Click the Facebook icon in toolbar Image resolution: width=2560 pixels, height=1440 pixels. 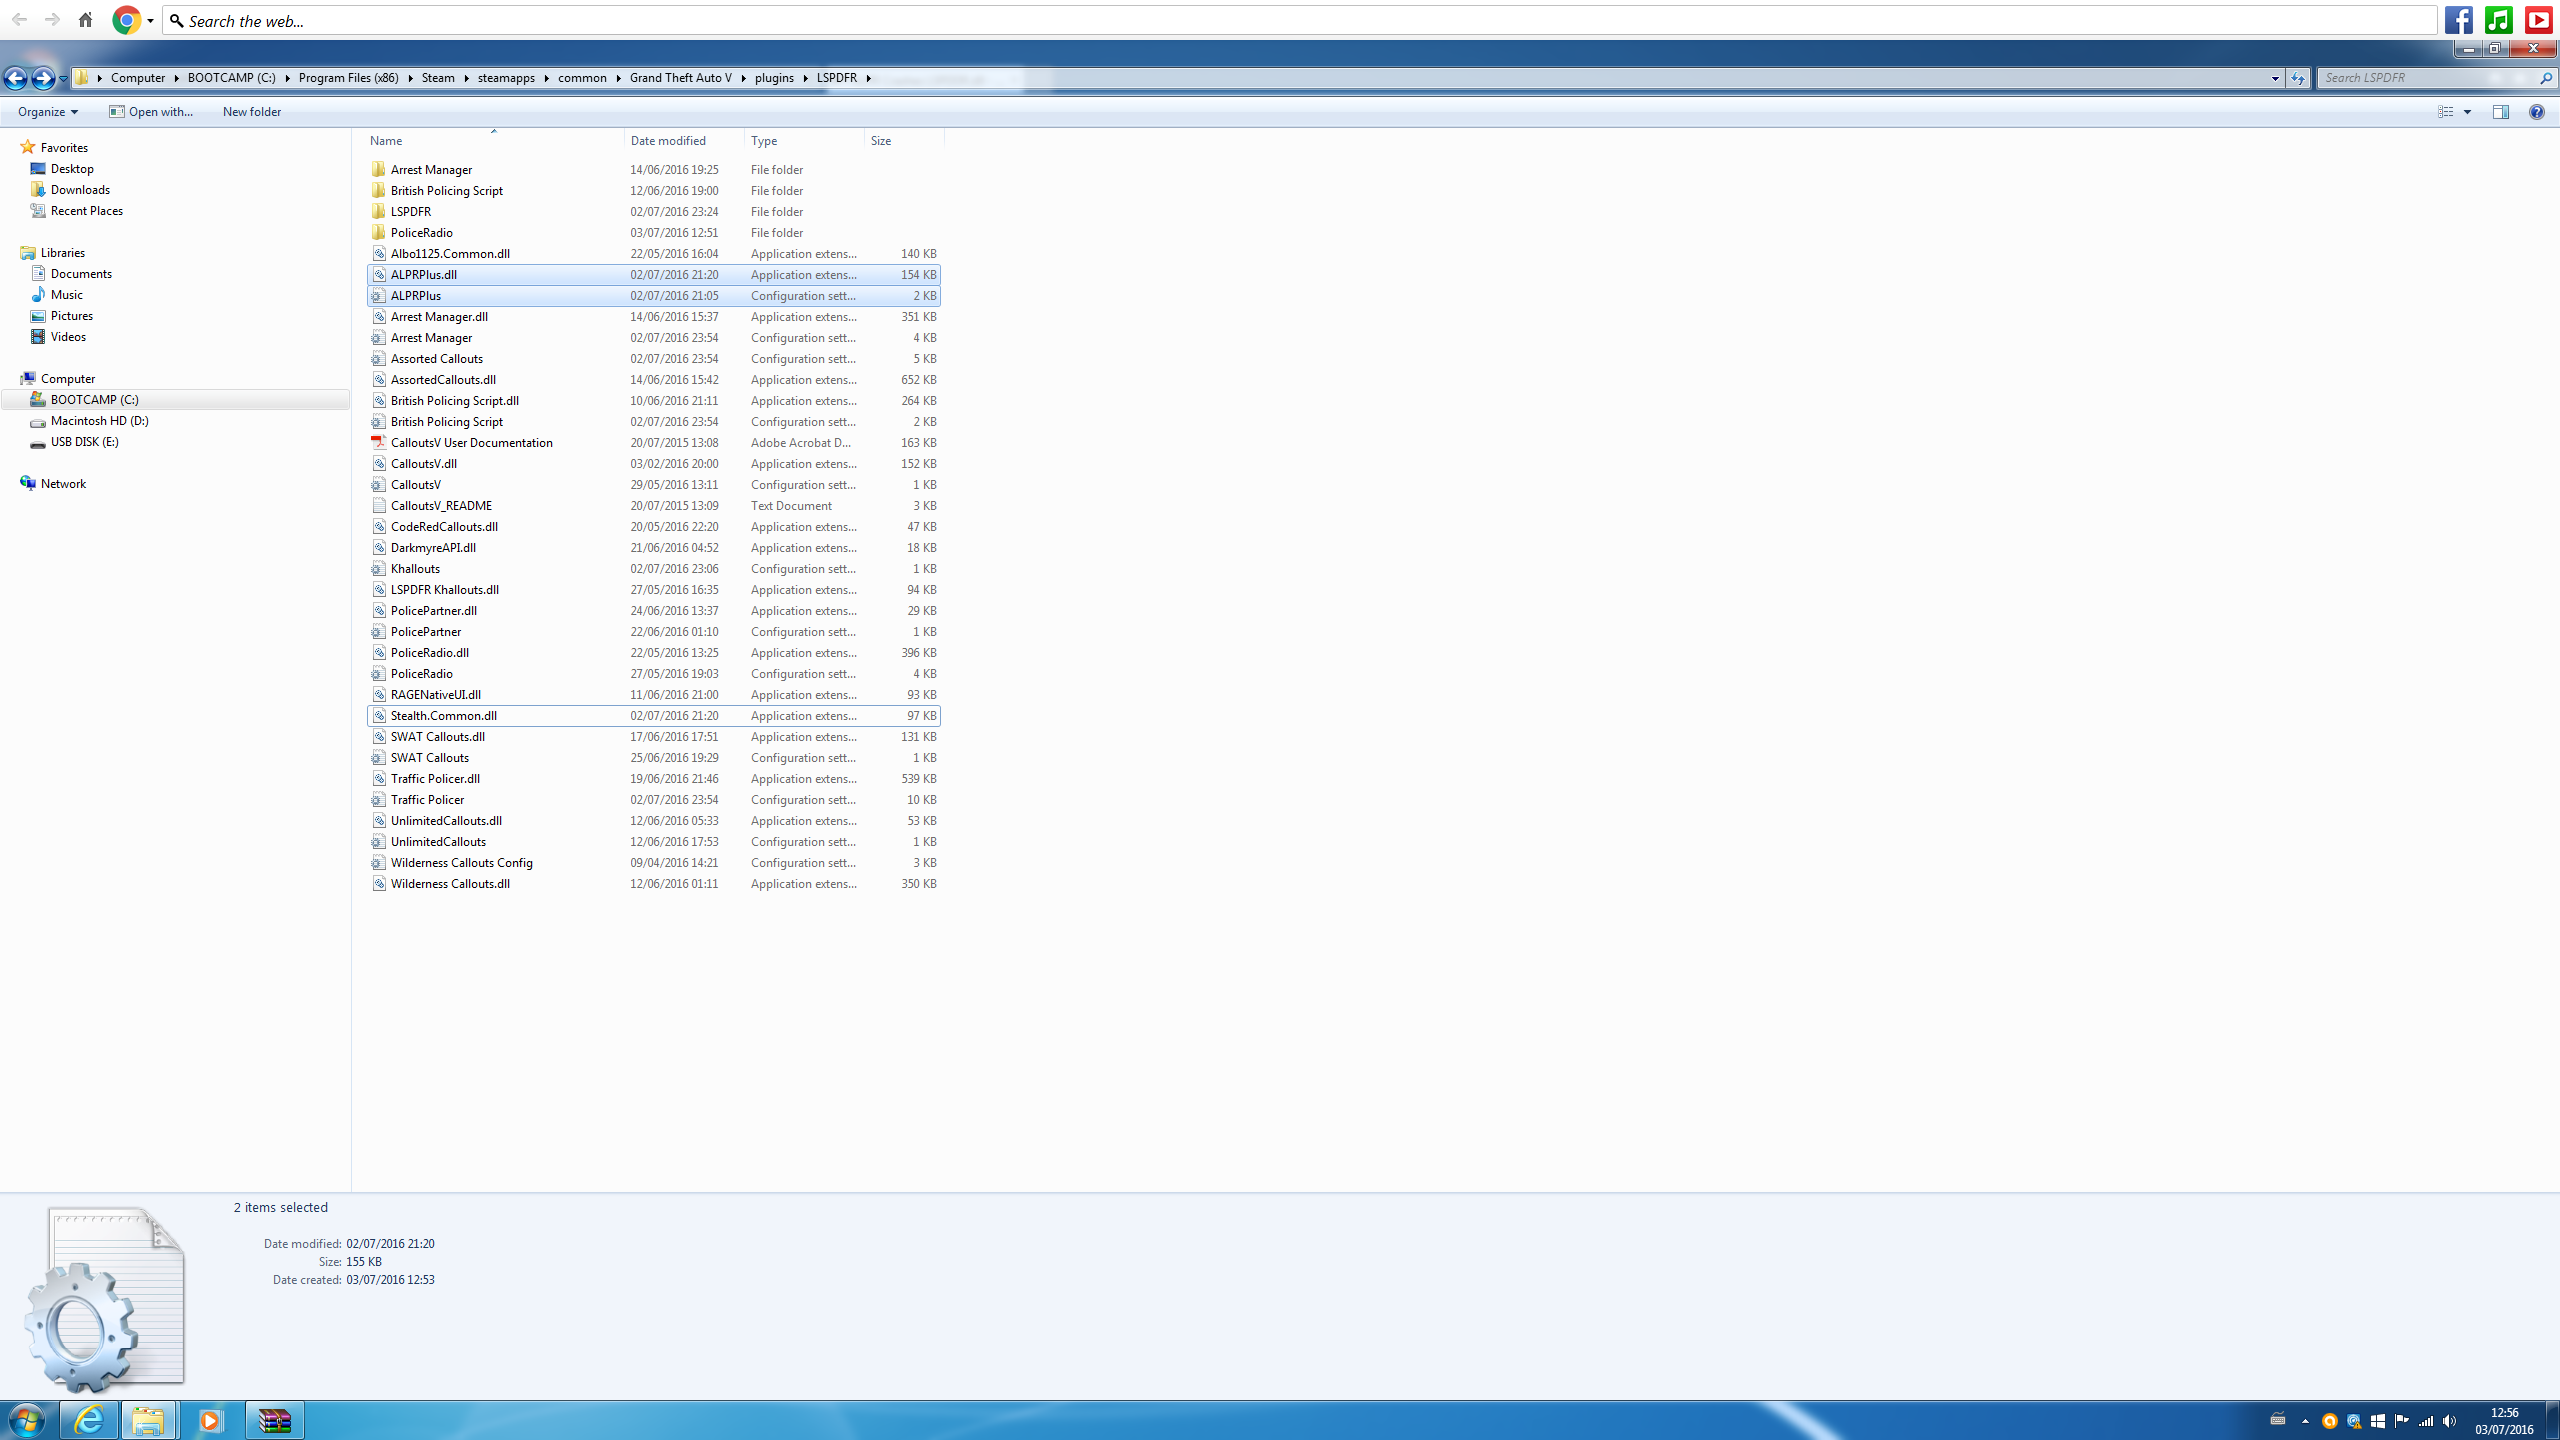click(x=2459, y=20)
